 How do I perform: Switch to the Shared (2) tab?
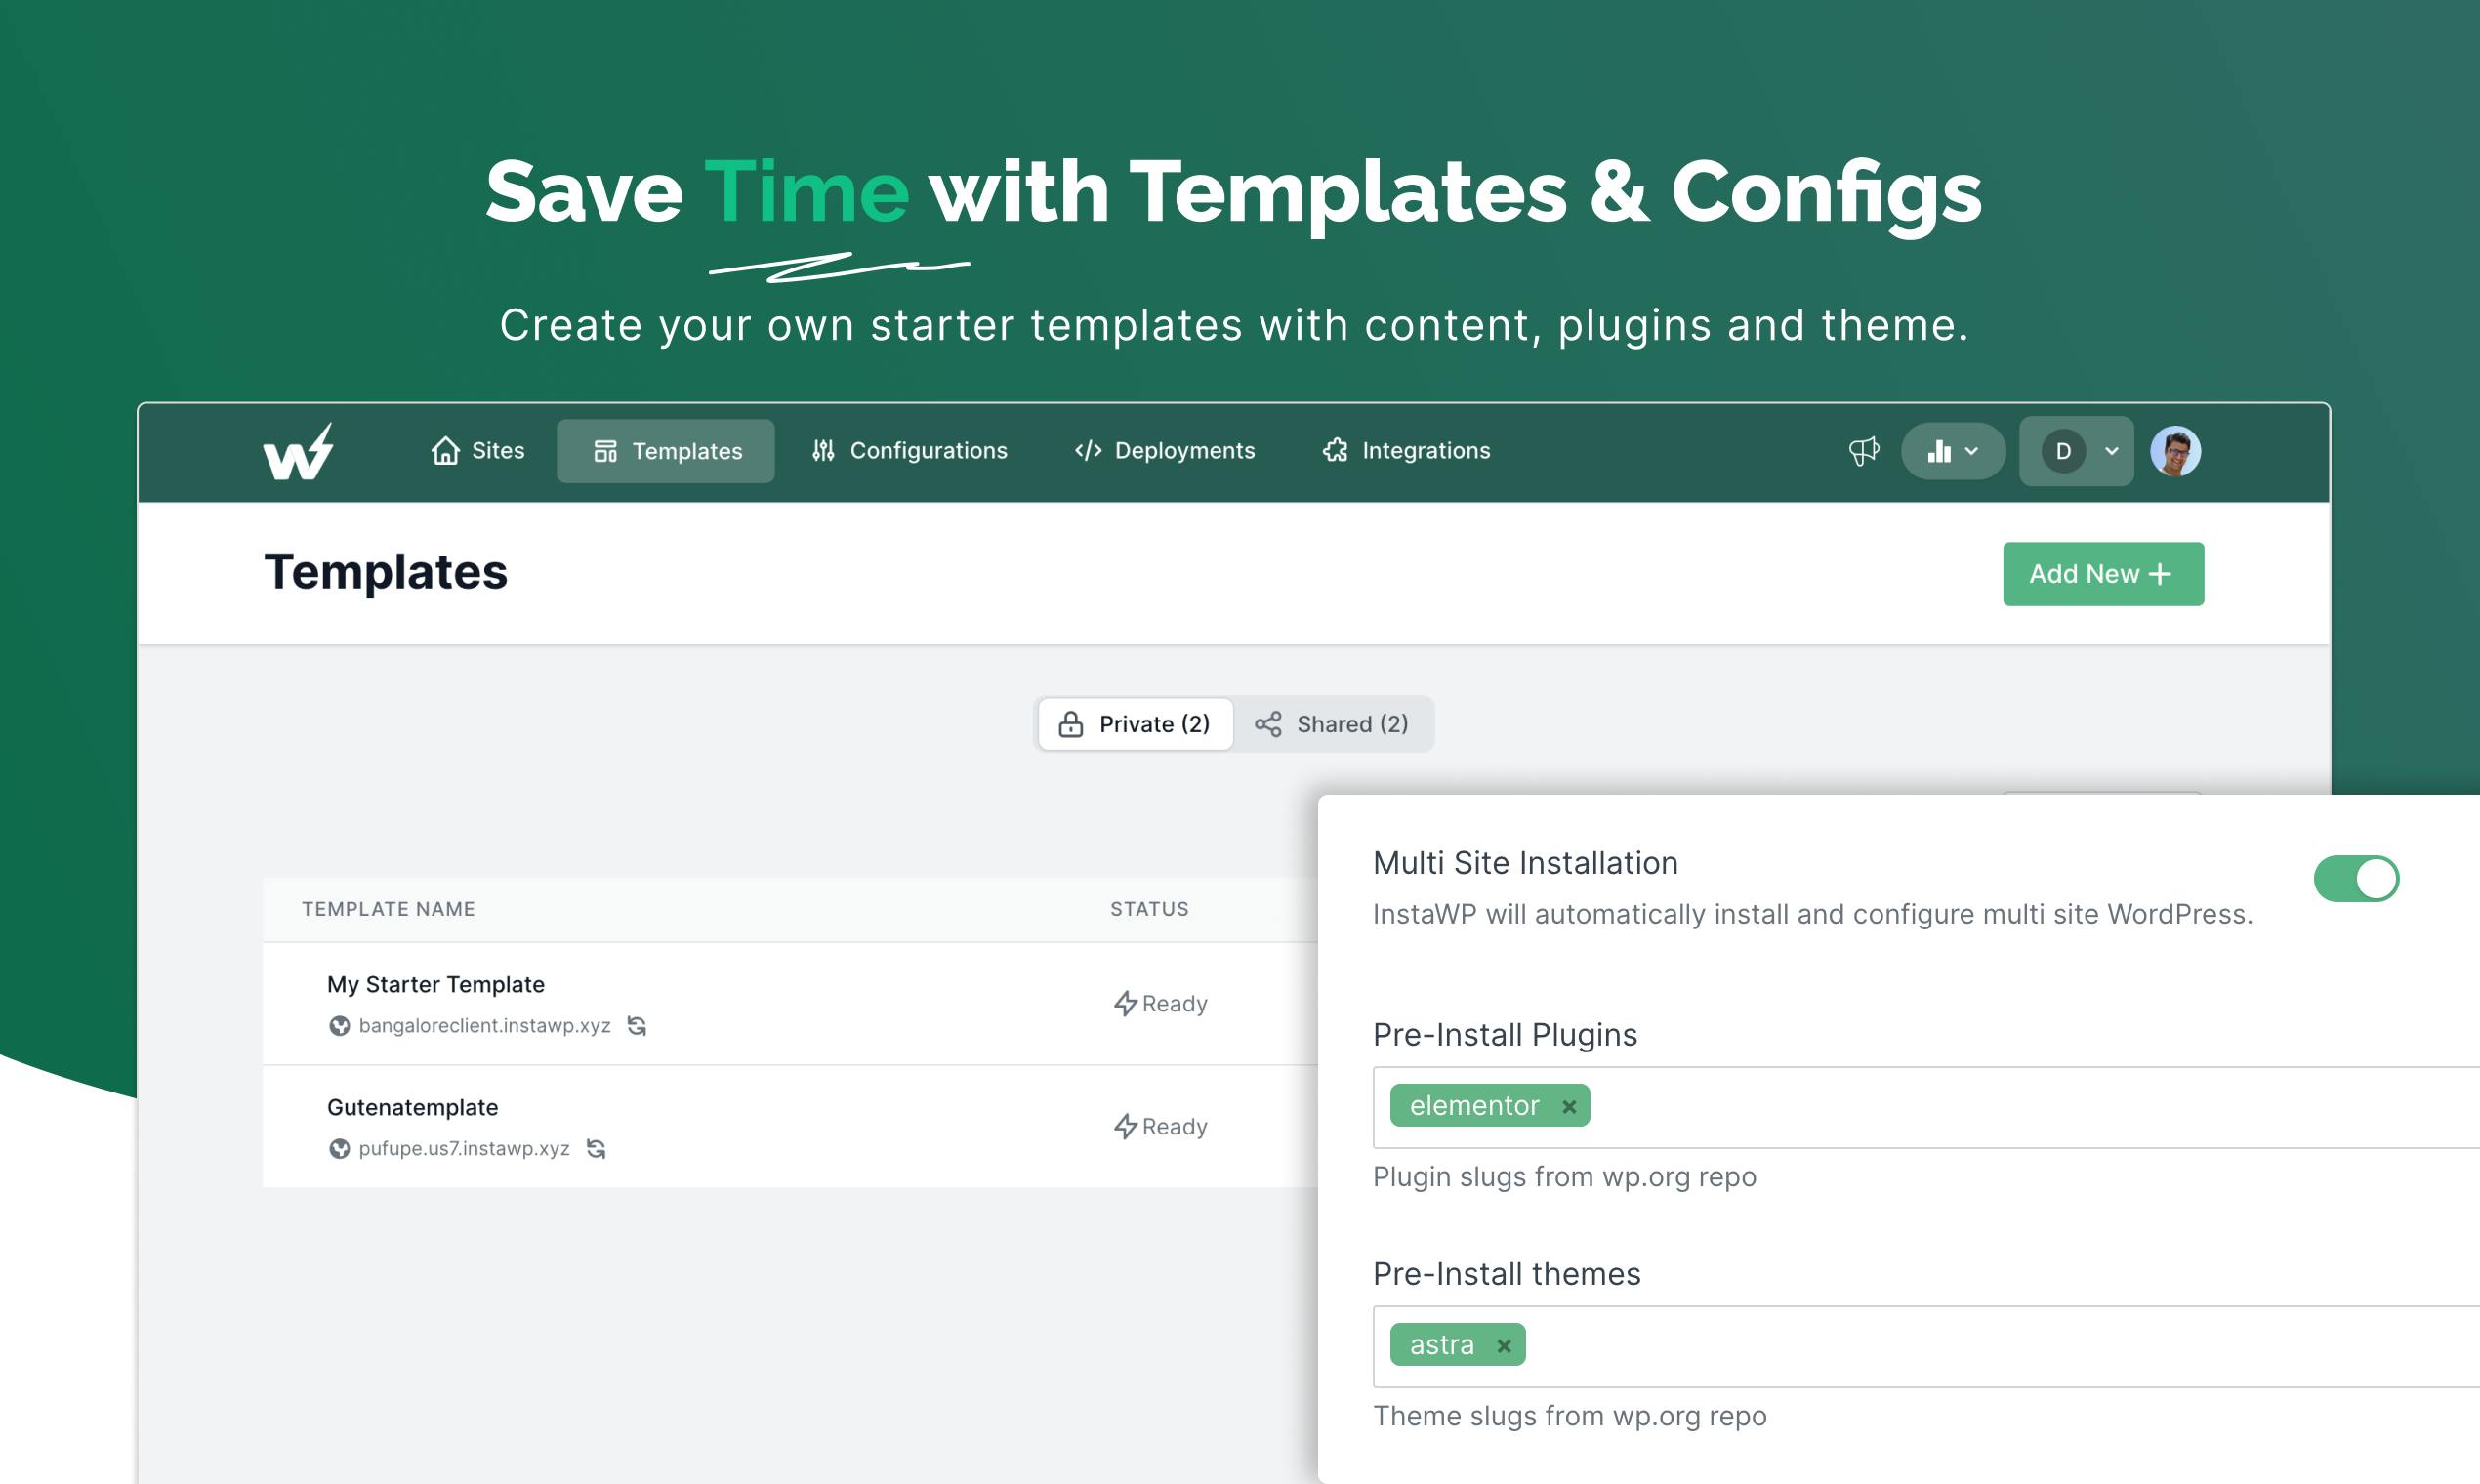click(x=1332, y=724)
